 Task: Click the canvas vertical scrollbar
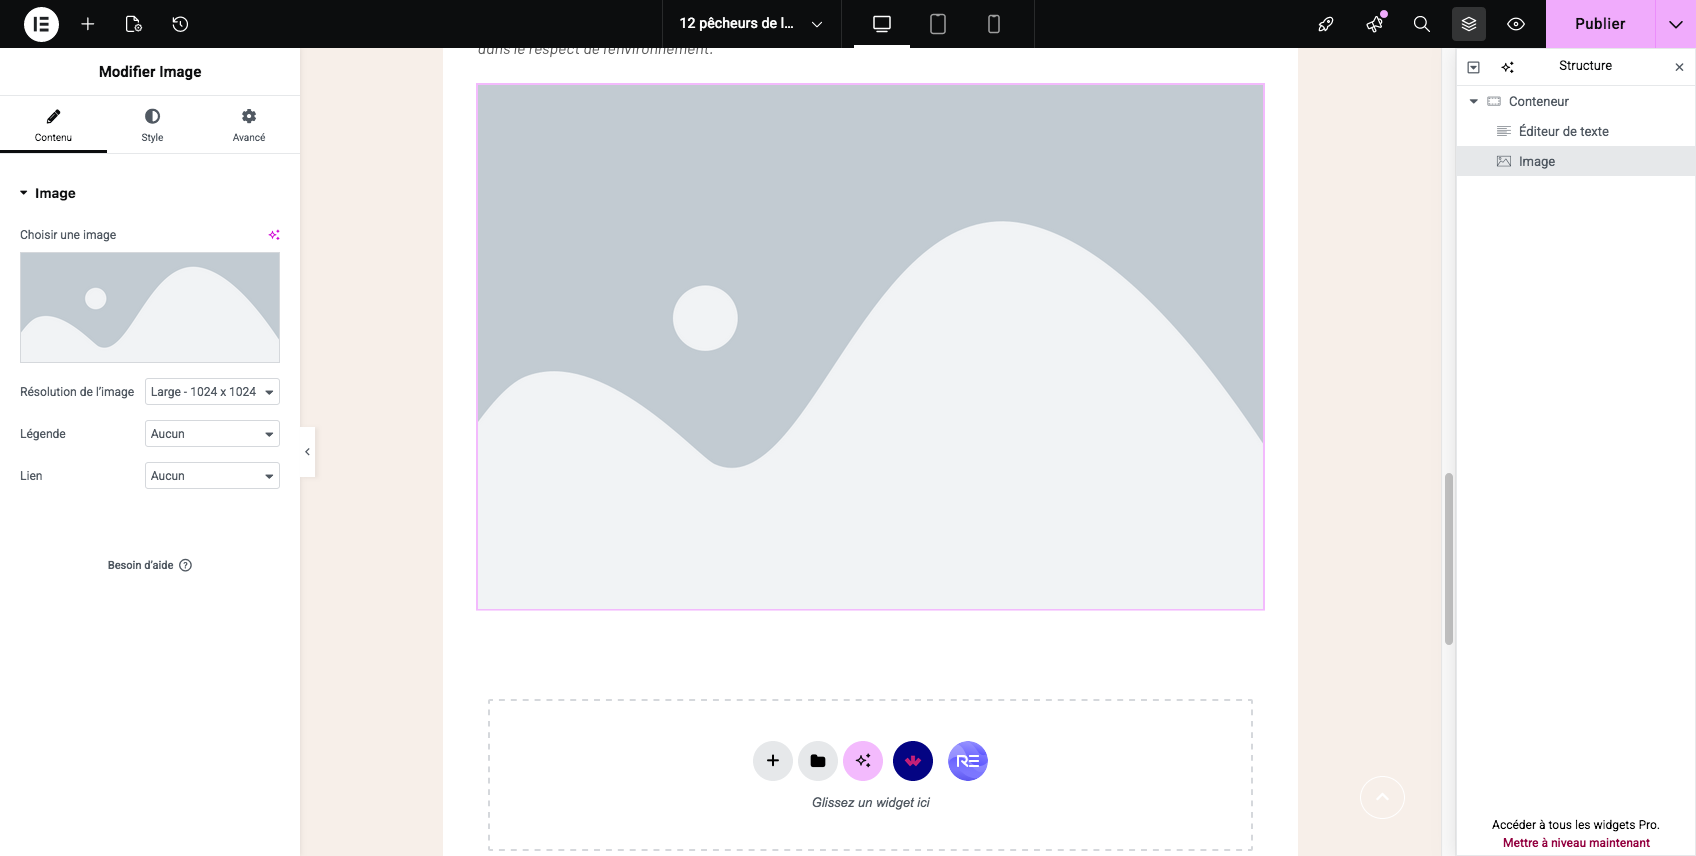pos(1448,560)
